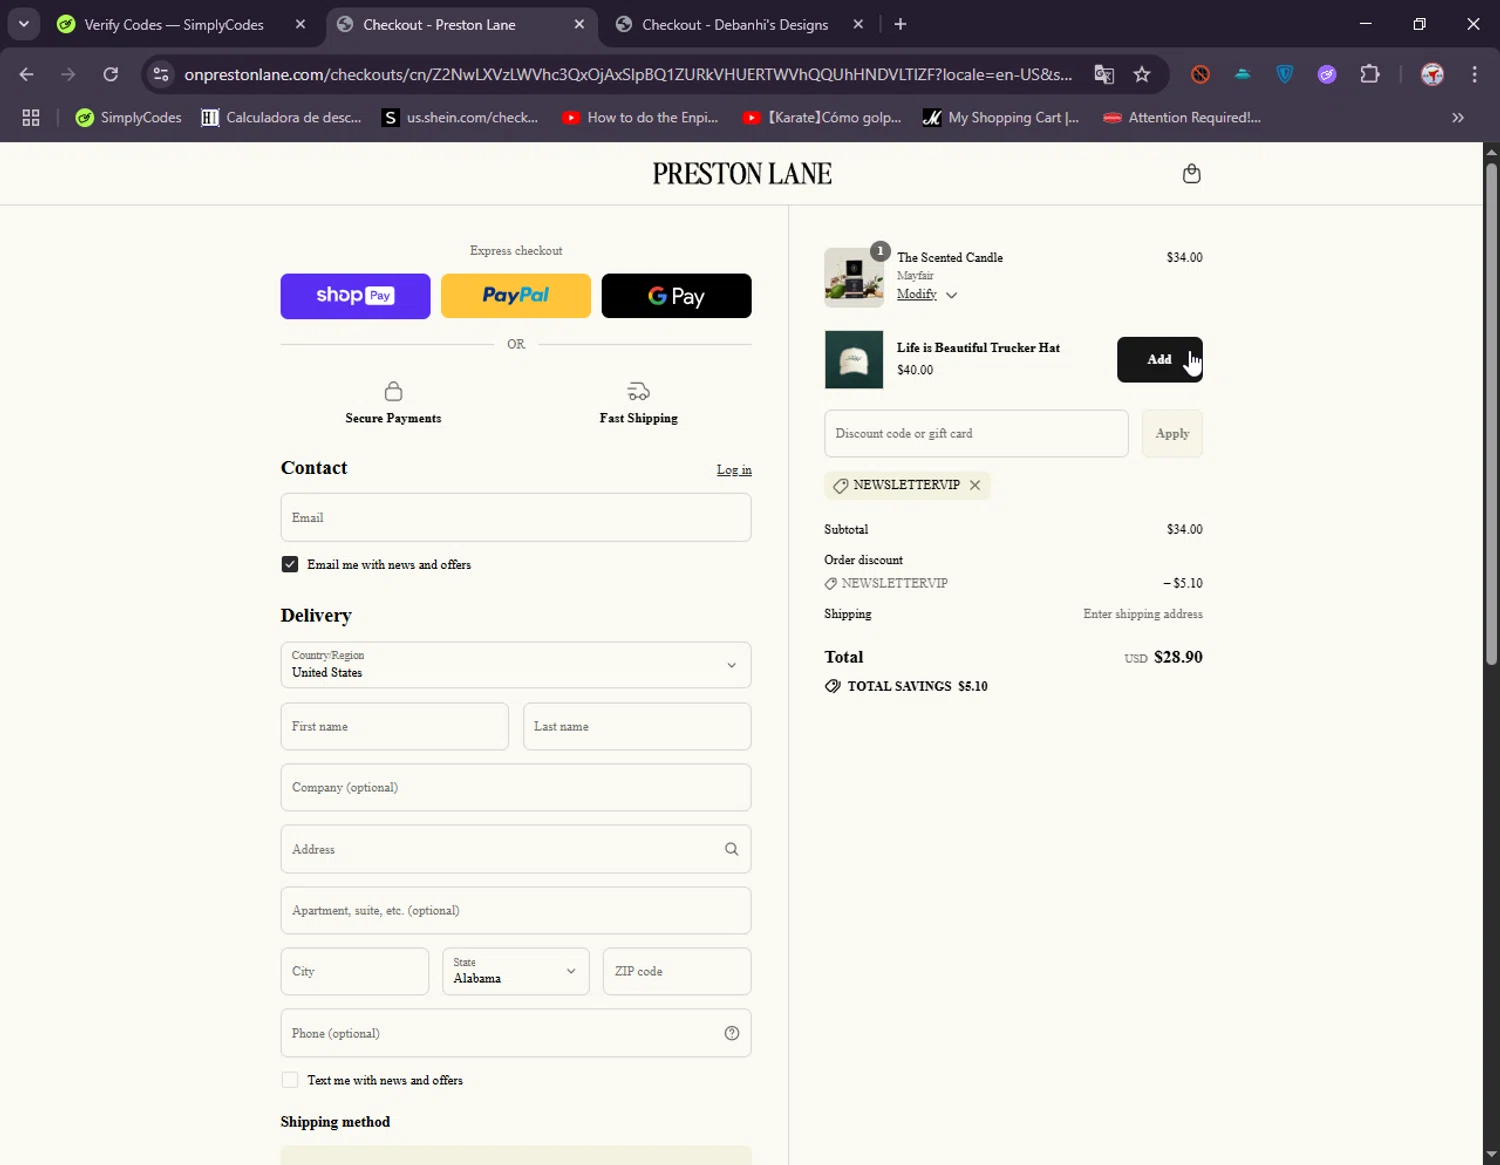Screen dimensions: 1500x1165
Task: Open My Shopping Cart bookmark
Action: 1001,117
